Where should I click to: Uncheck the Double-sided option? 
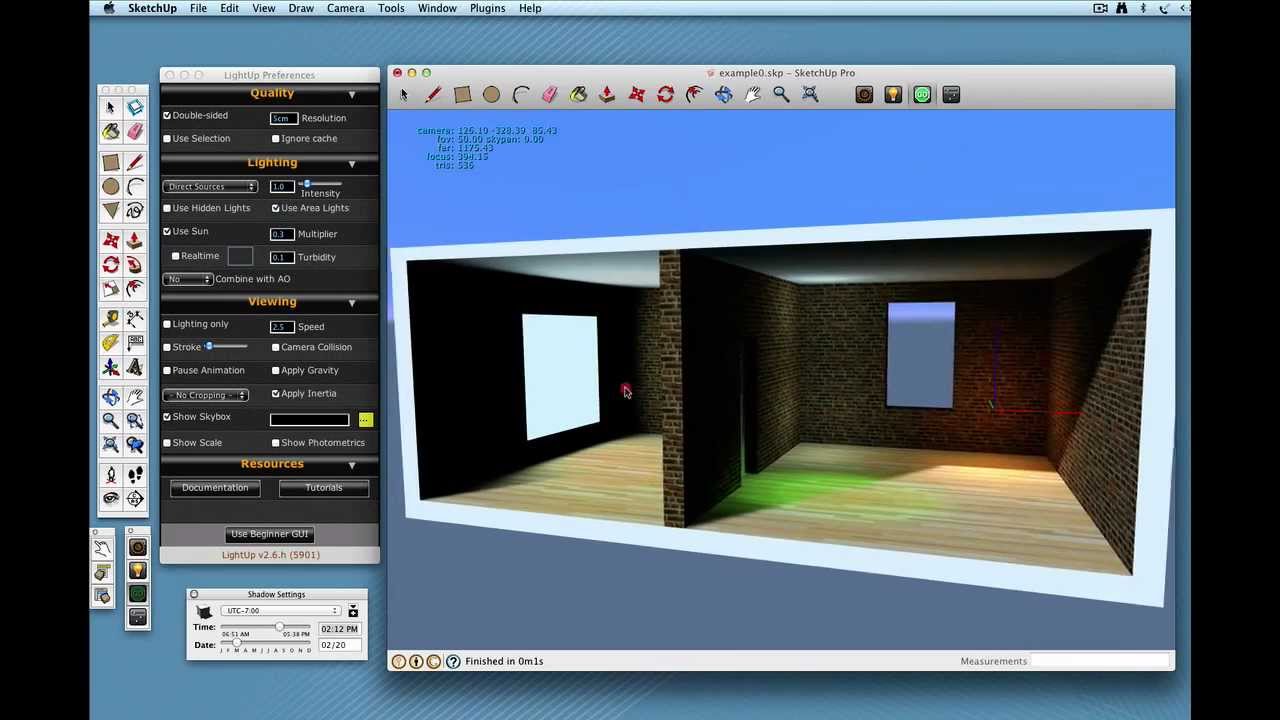pos(167,116)
